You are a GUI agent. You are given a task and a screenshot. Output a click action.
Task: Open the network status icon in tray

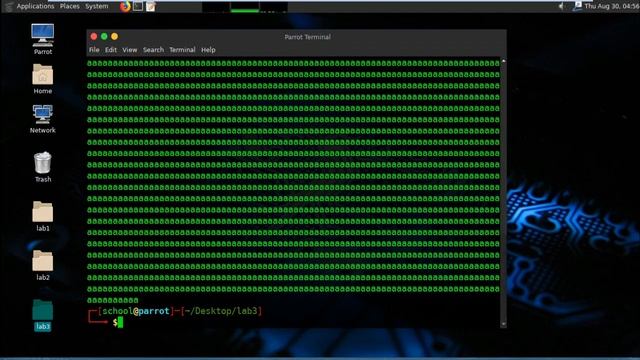click(577, 6)
